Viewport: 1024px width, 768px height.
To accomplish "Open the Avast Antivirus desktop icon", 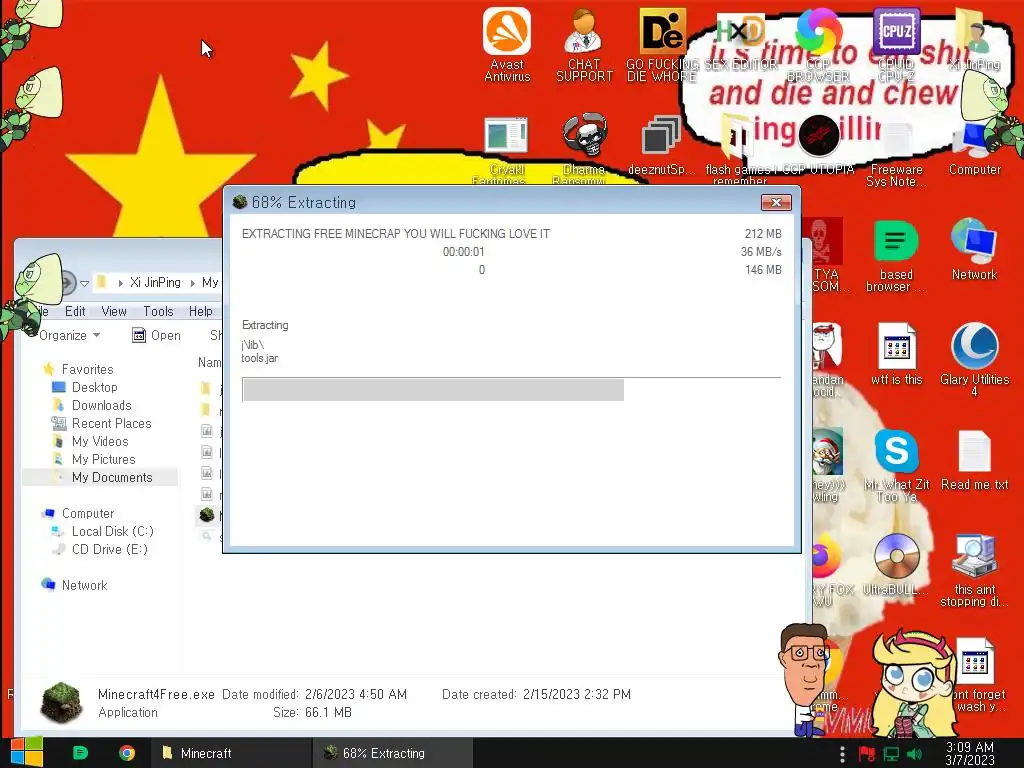I will pyautogui.click(x=507, y=44).
